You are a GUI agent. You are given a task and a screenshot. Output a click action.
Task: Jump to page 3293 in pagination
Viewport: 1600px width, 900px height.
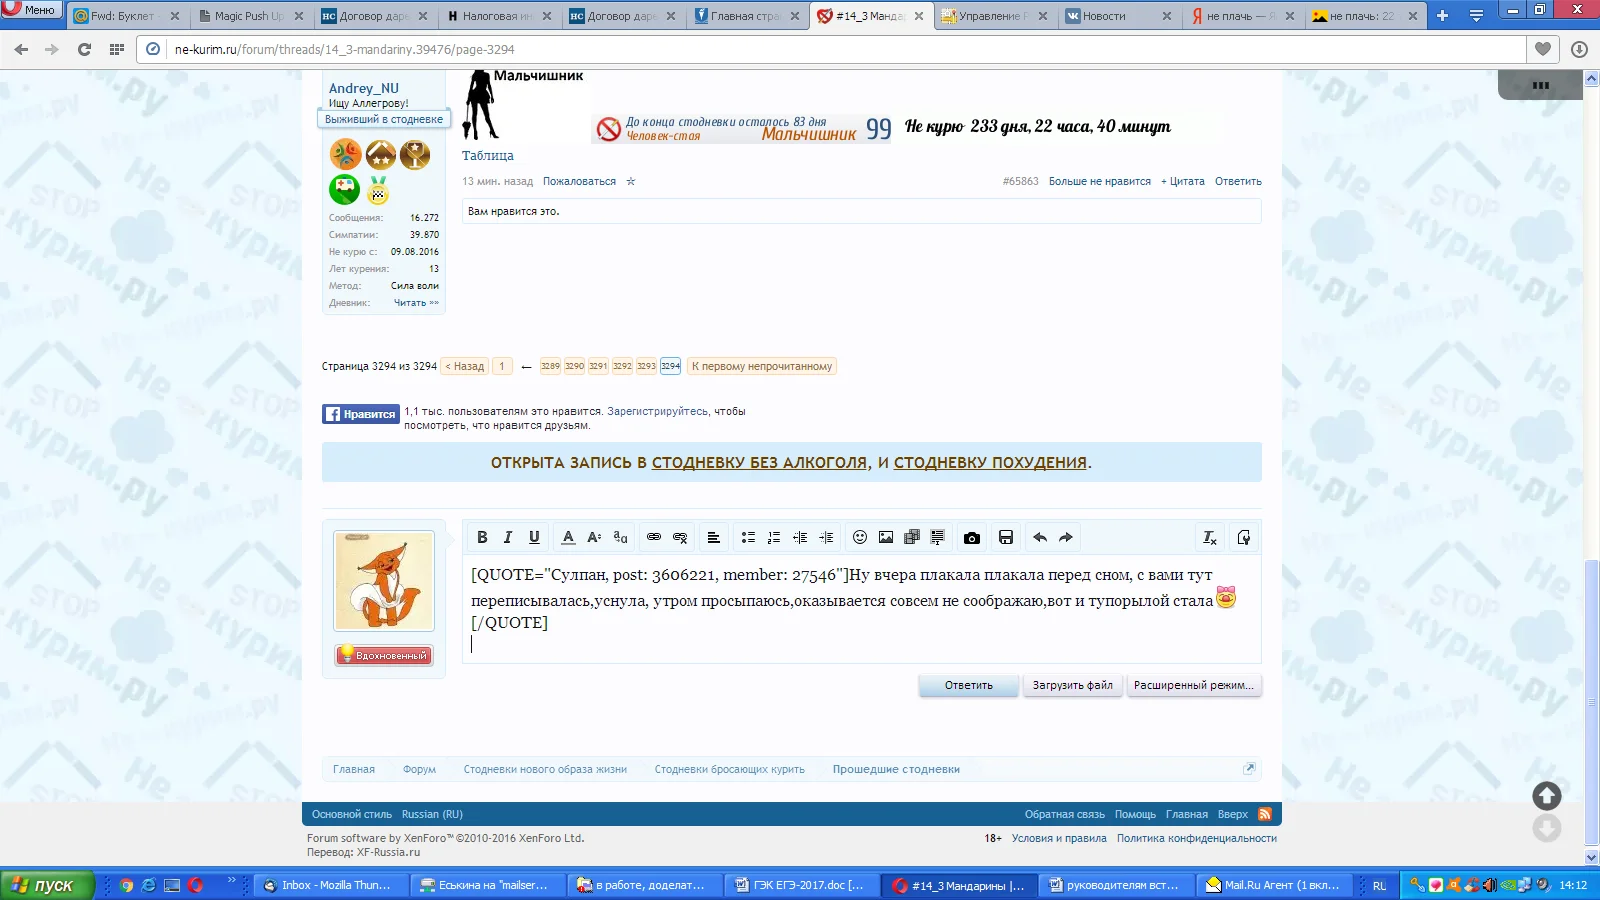[646, 366]
